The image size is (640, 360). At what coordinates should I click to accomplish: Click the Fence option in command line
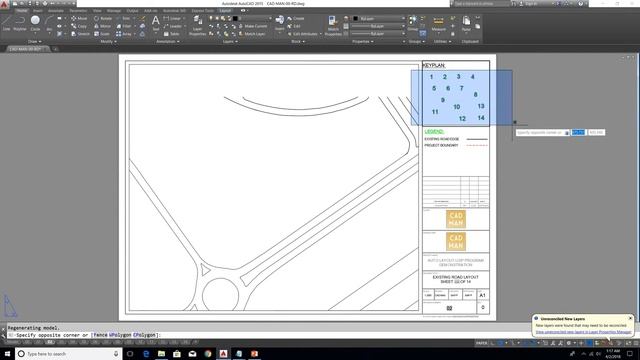click(101, 335)
